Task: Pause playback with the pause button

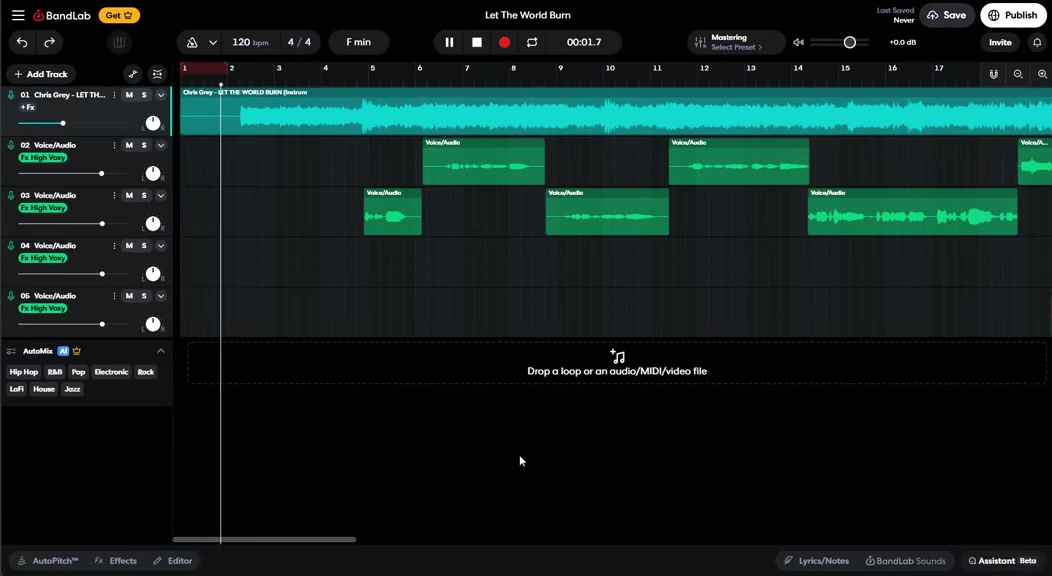Action: 449,42
